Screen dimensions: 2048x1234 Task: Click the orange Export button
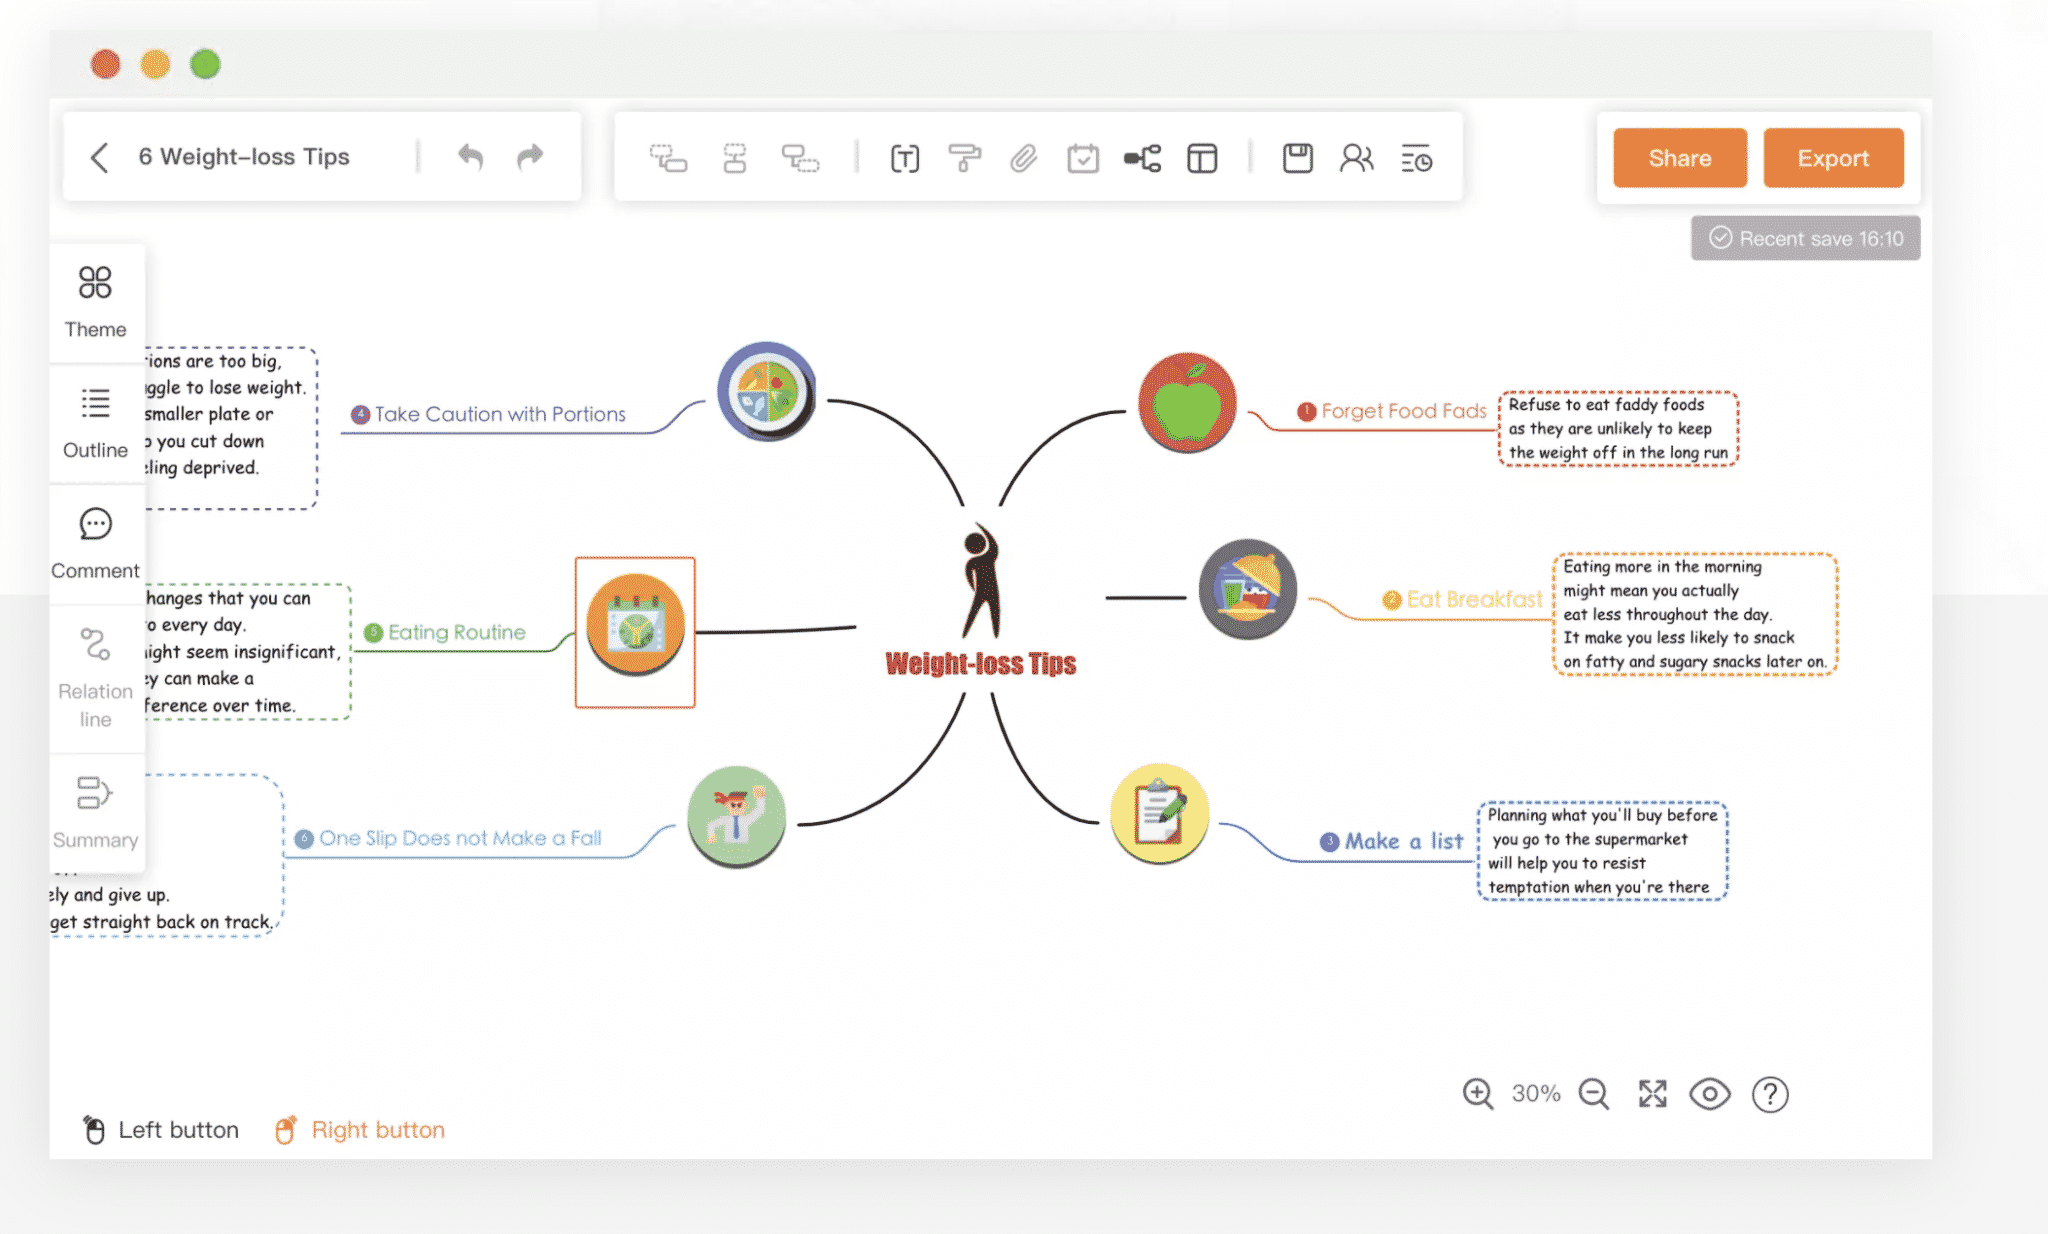coord(1832,158)
